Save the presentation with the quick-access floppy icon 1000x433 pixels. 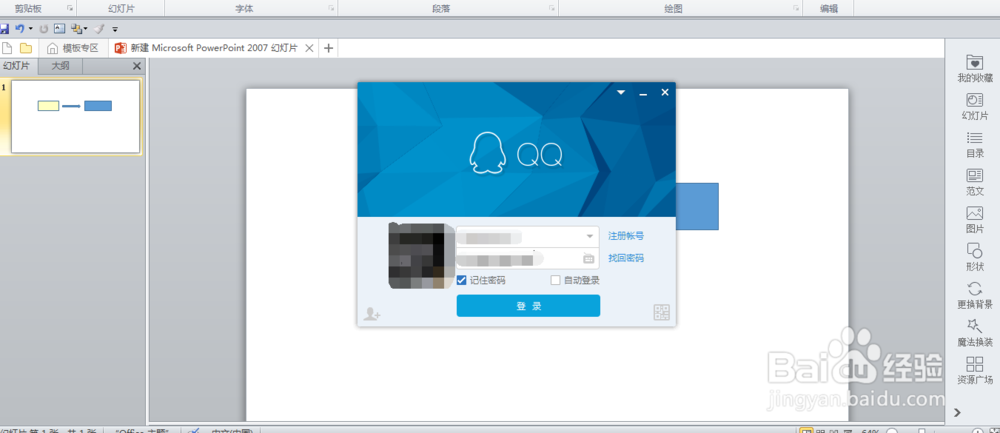click(4, 29)
